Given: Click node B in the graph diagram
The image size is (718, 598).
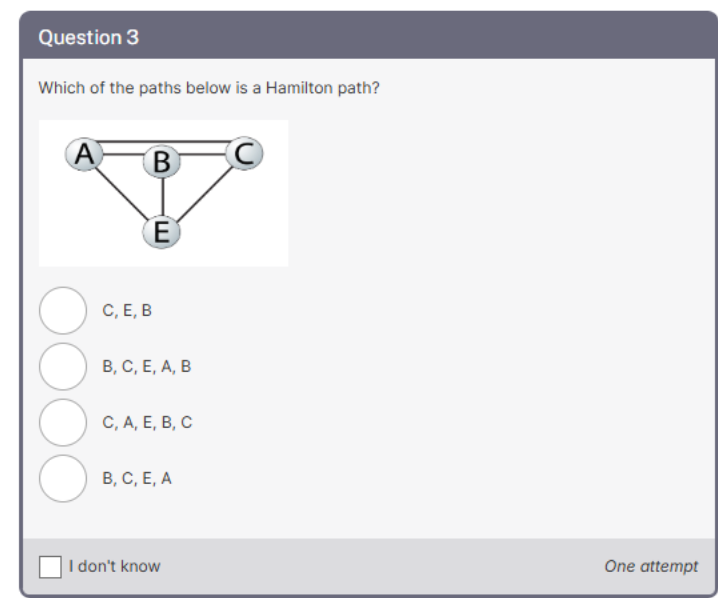Looking at the screenshot, I should [161, 162].
